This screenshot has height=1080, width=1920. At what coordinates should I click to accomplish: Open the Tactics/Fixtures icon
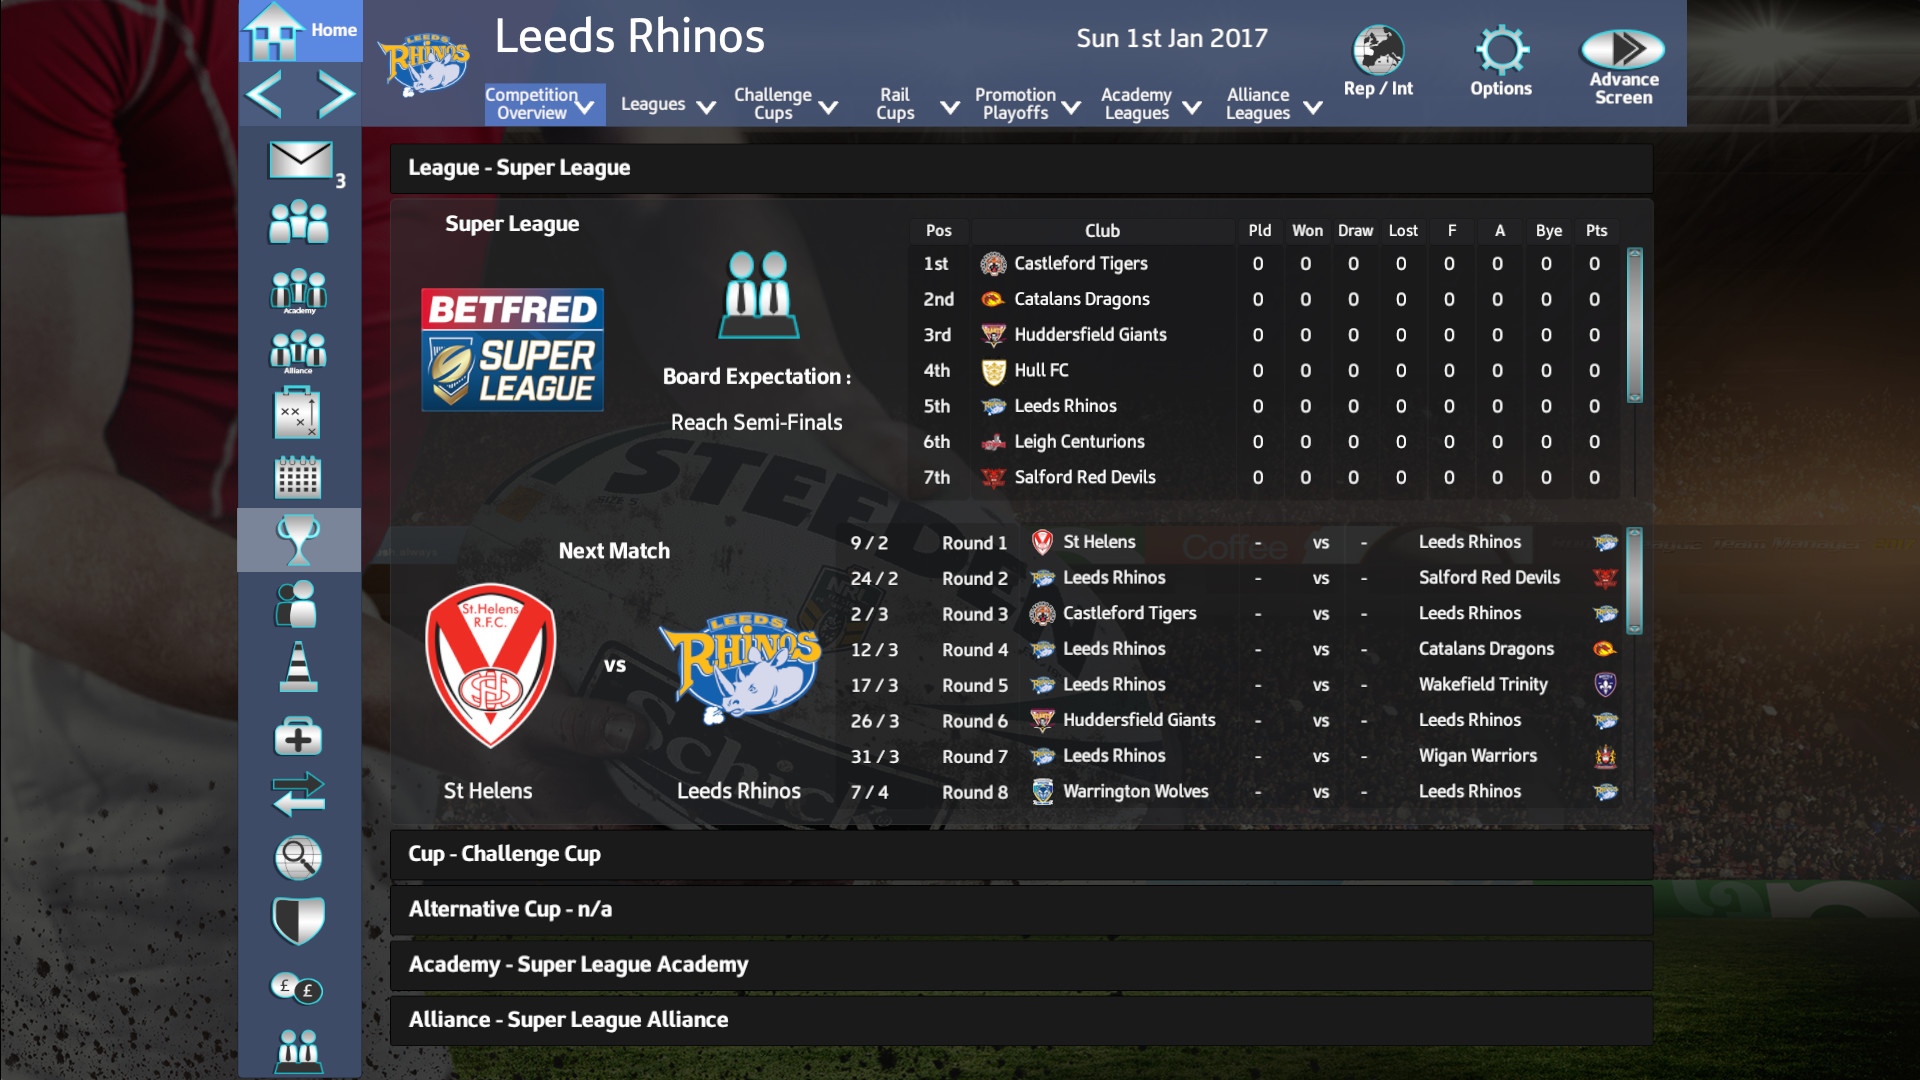298,411
